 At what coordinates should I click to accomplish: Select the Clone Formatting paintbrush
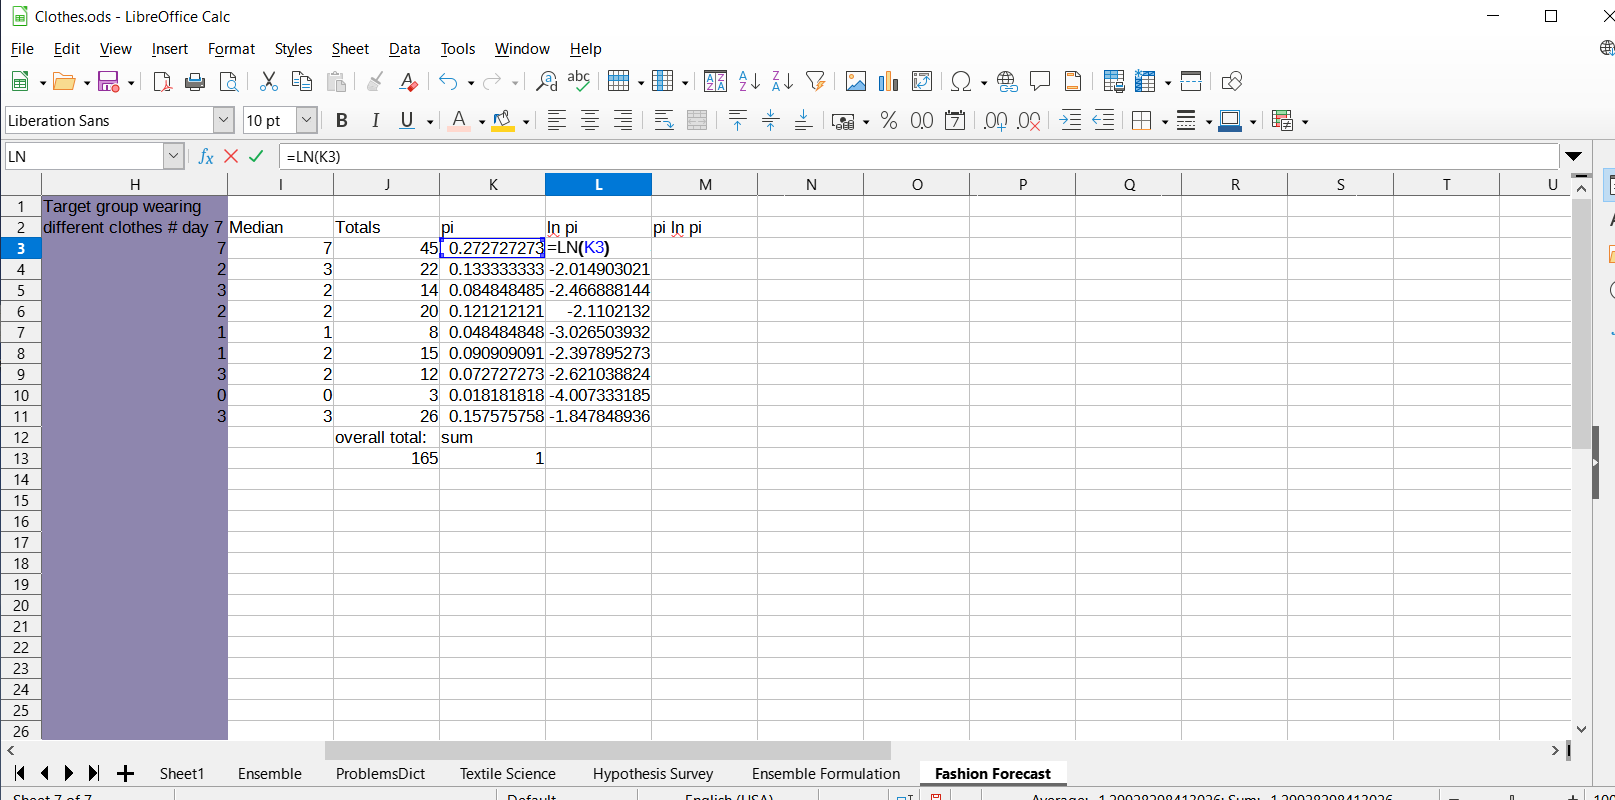coord(375,82)
